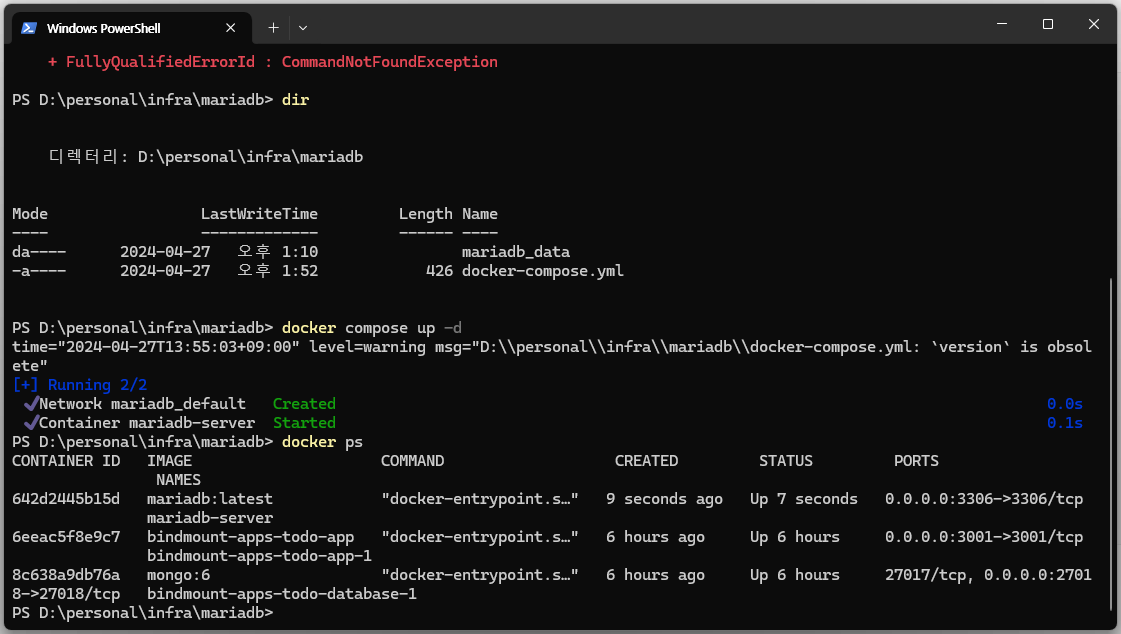Click the Mode column header
Screen dimensions: 1121x634
pos(30,214)
